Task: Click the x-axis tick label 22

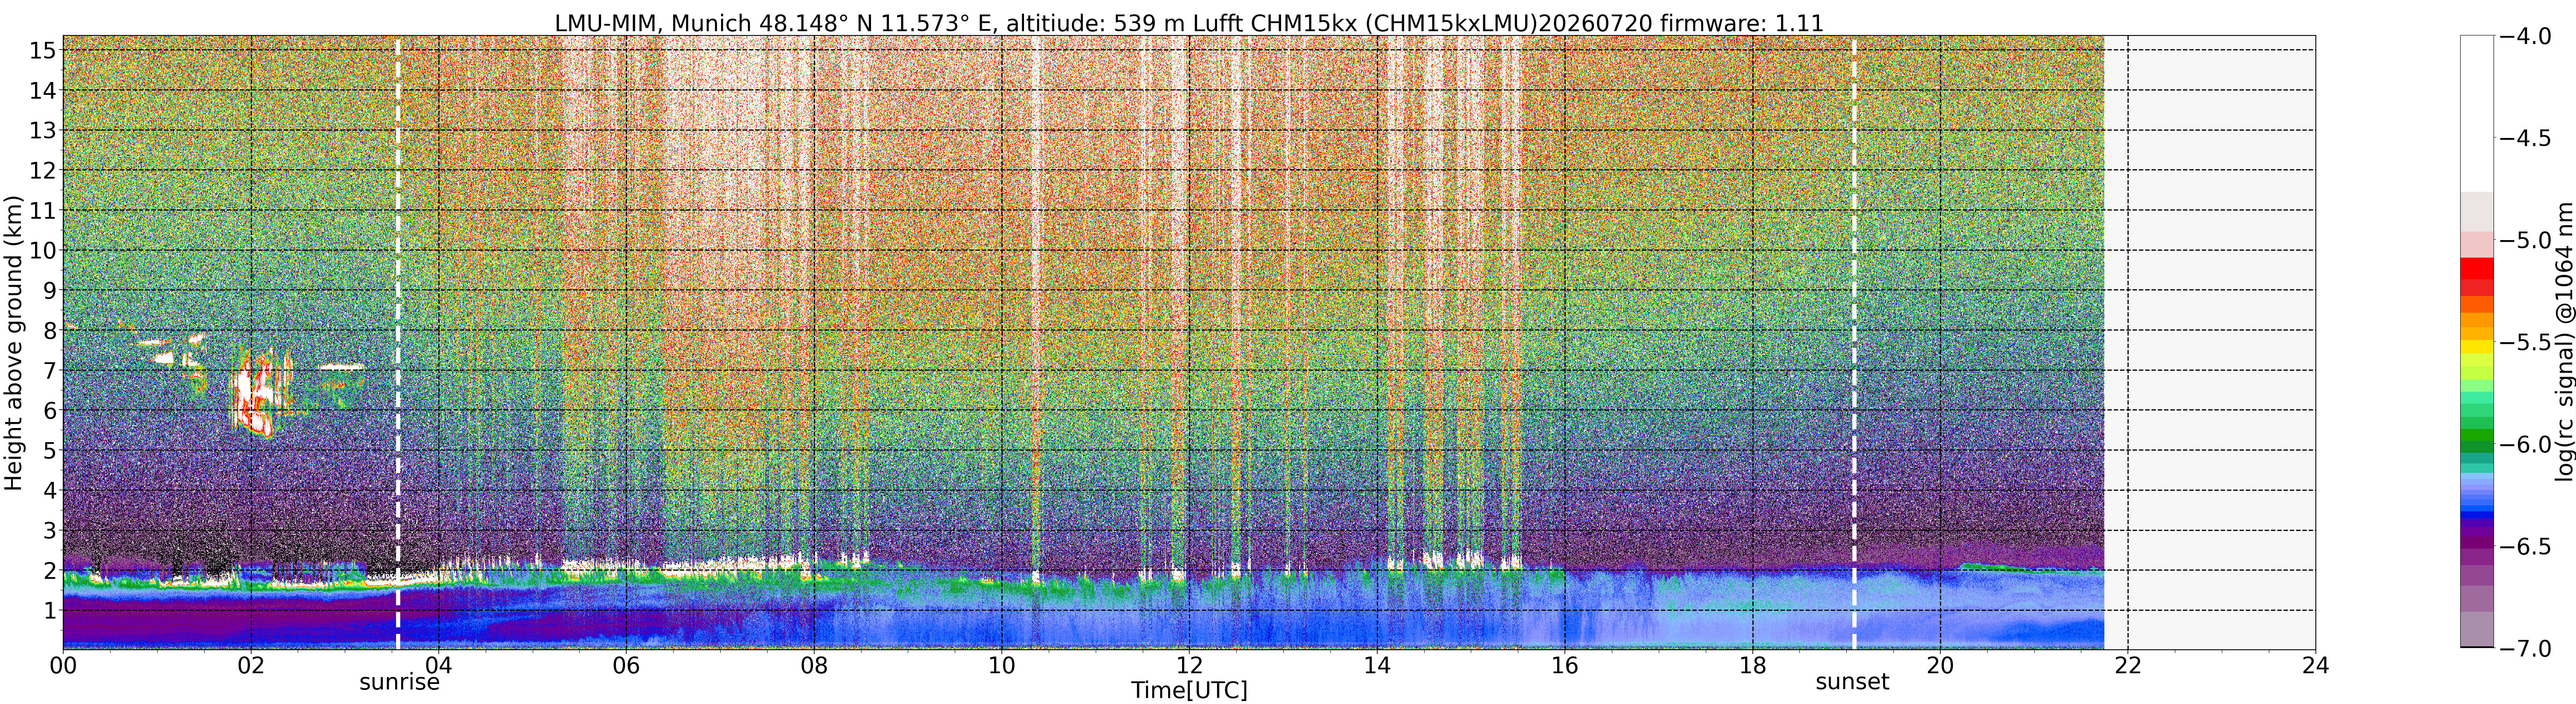Action: tap(2127, 666)
